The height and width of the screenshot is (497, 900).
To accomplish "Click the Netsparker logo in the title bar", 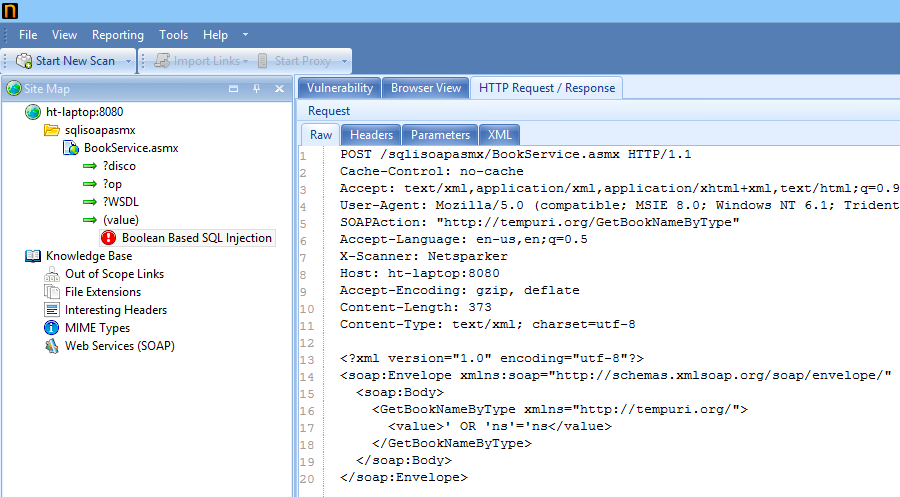I will [x=11, y=11].
